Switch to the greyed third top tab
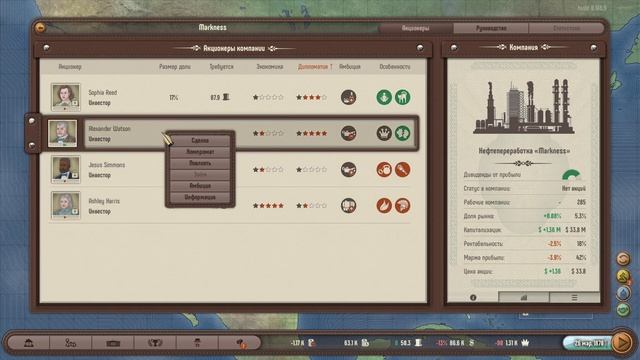 point(567,28)
